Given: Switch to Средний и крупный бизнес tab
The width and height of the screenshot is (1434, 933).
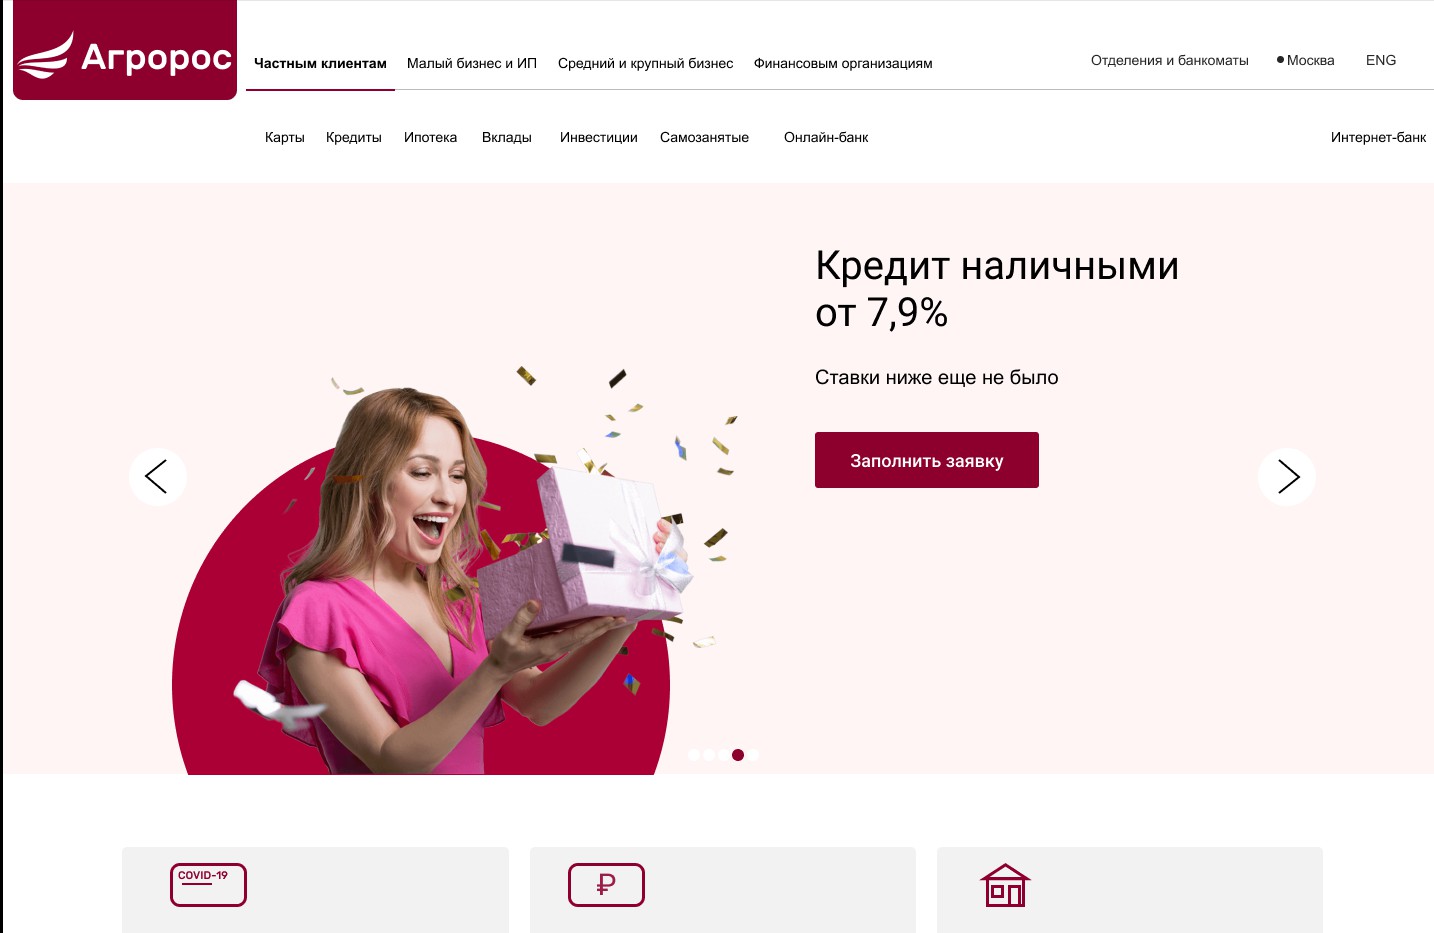Looking at the screenshot, I should coord(646,63).
